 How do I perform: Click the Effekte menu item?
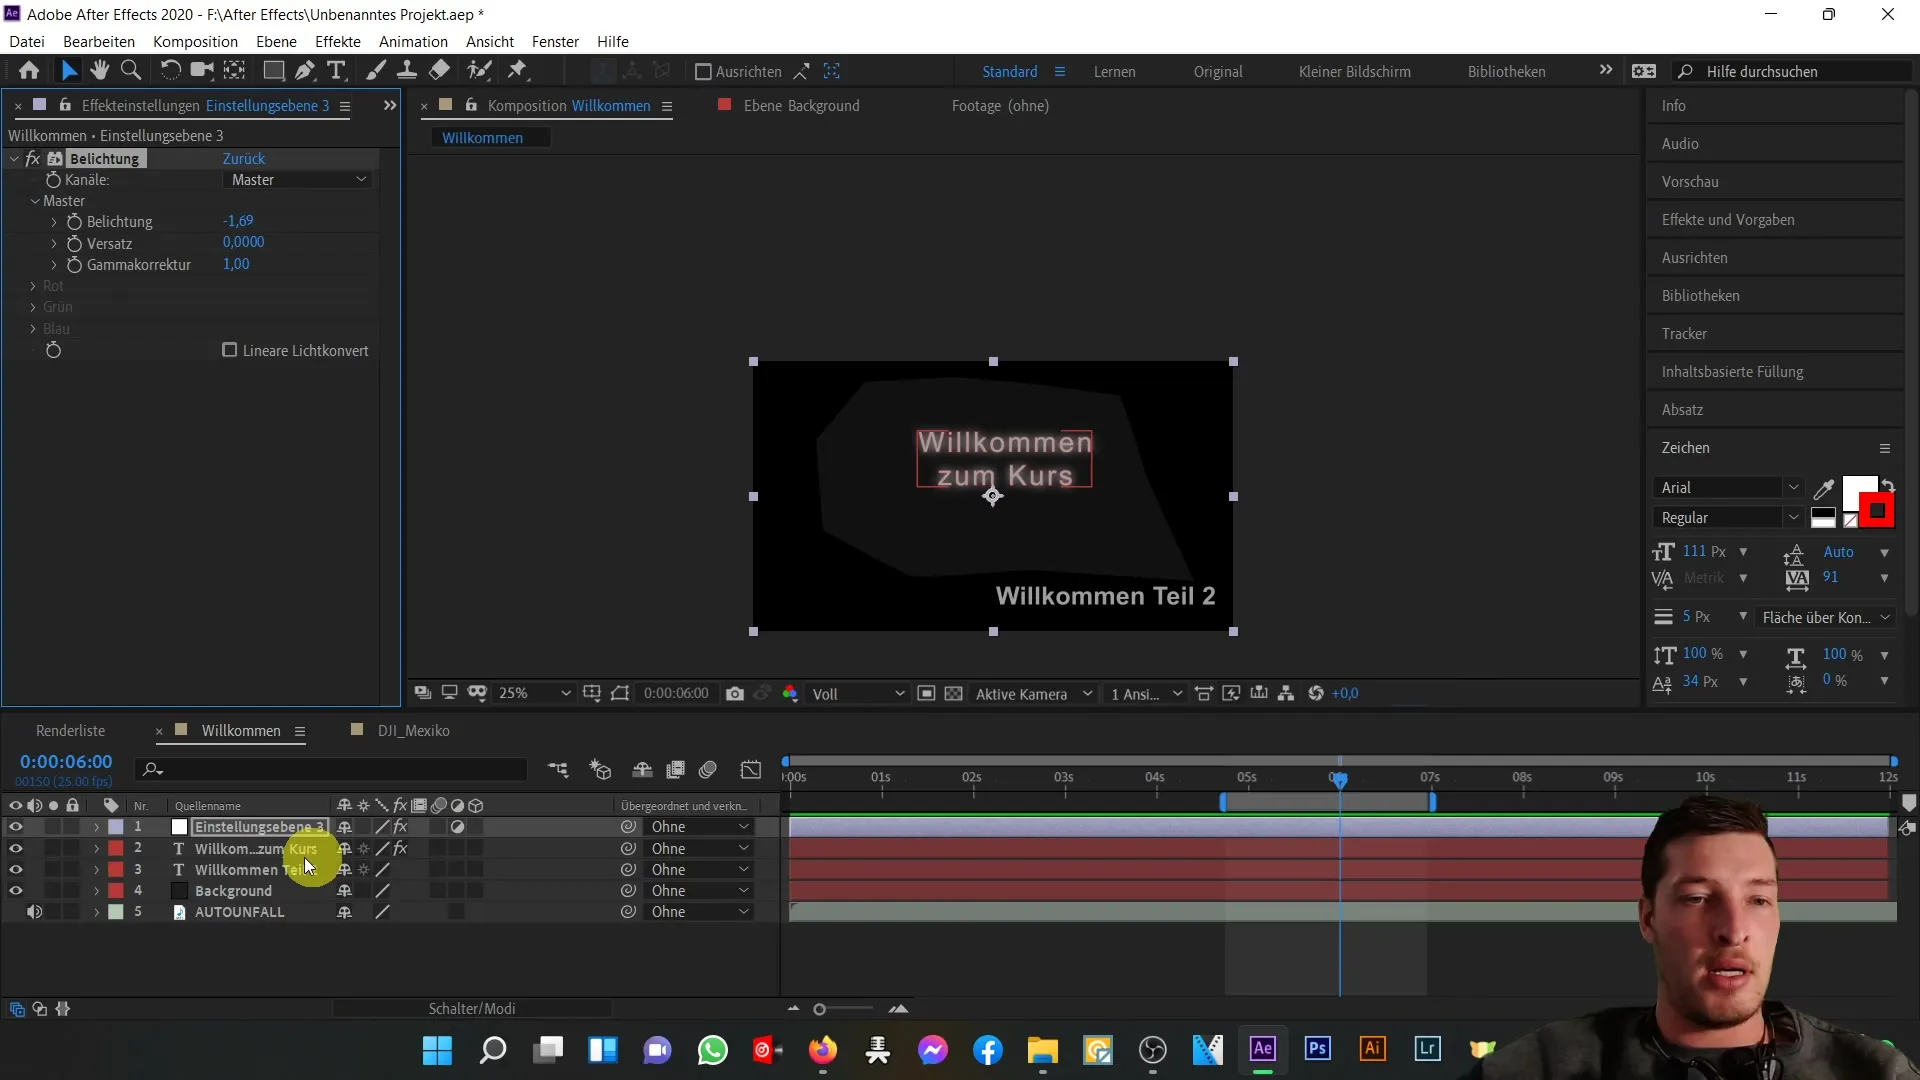338,41
